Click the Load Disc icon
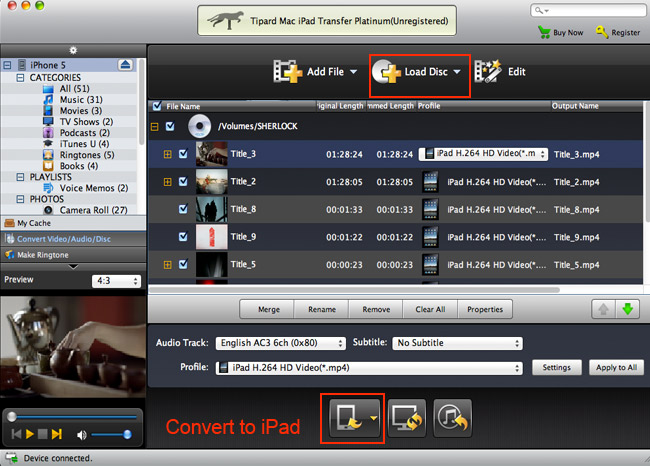650x466 pixels. (386, 72)
